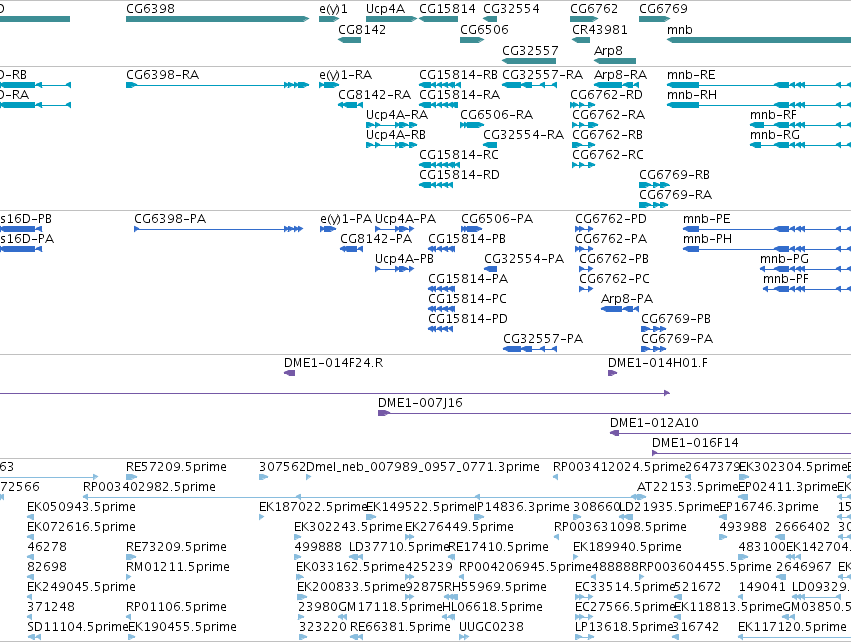This screenshot has height=642, width=851.
Task: Select protein CG6506-PA
Action: coord(471,229)
